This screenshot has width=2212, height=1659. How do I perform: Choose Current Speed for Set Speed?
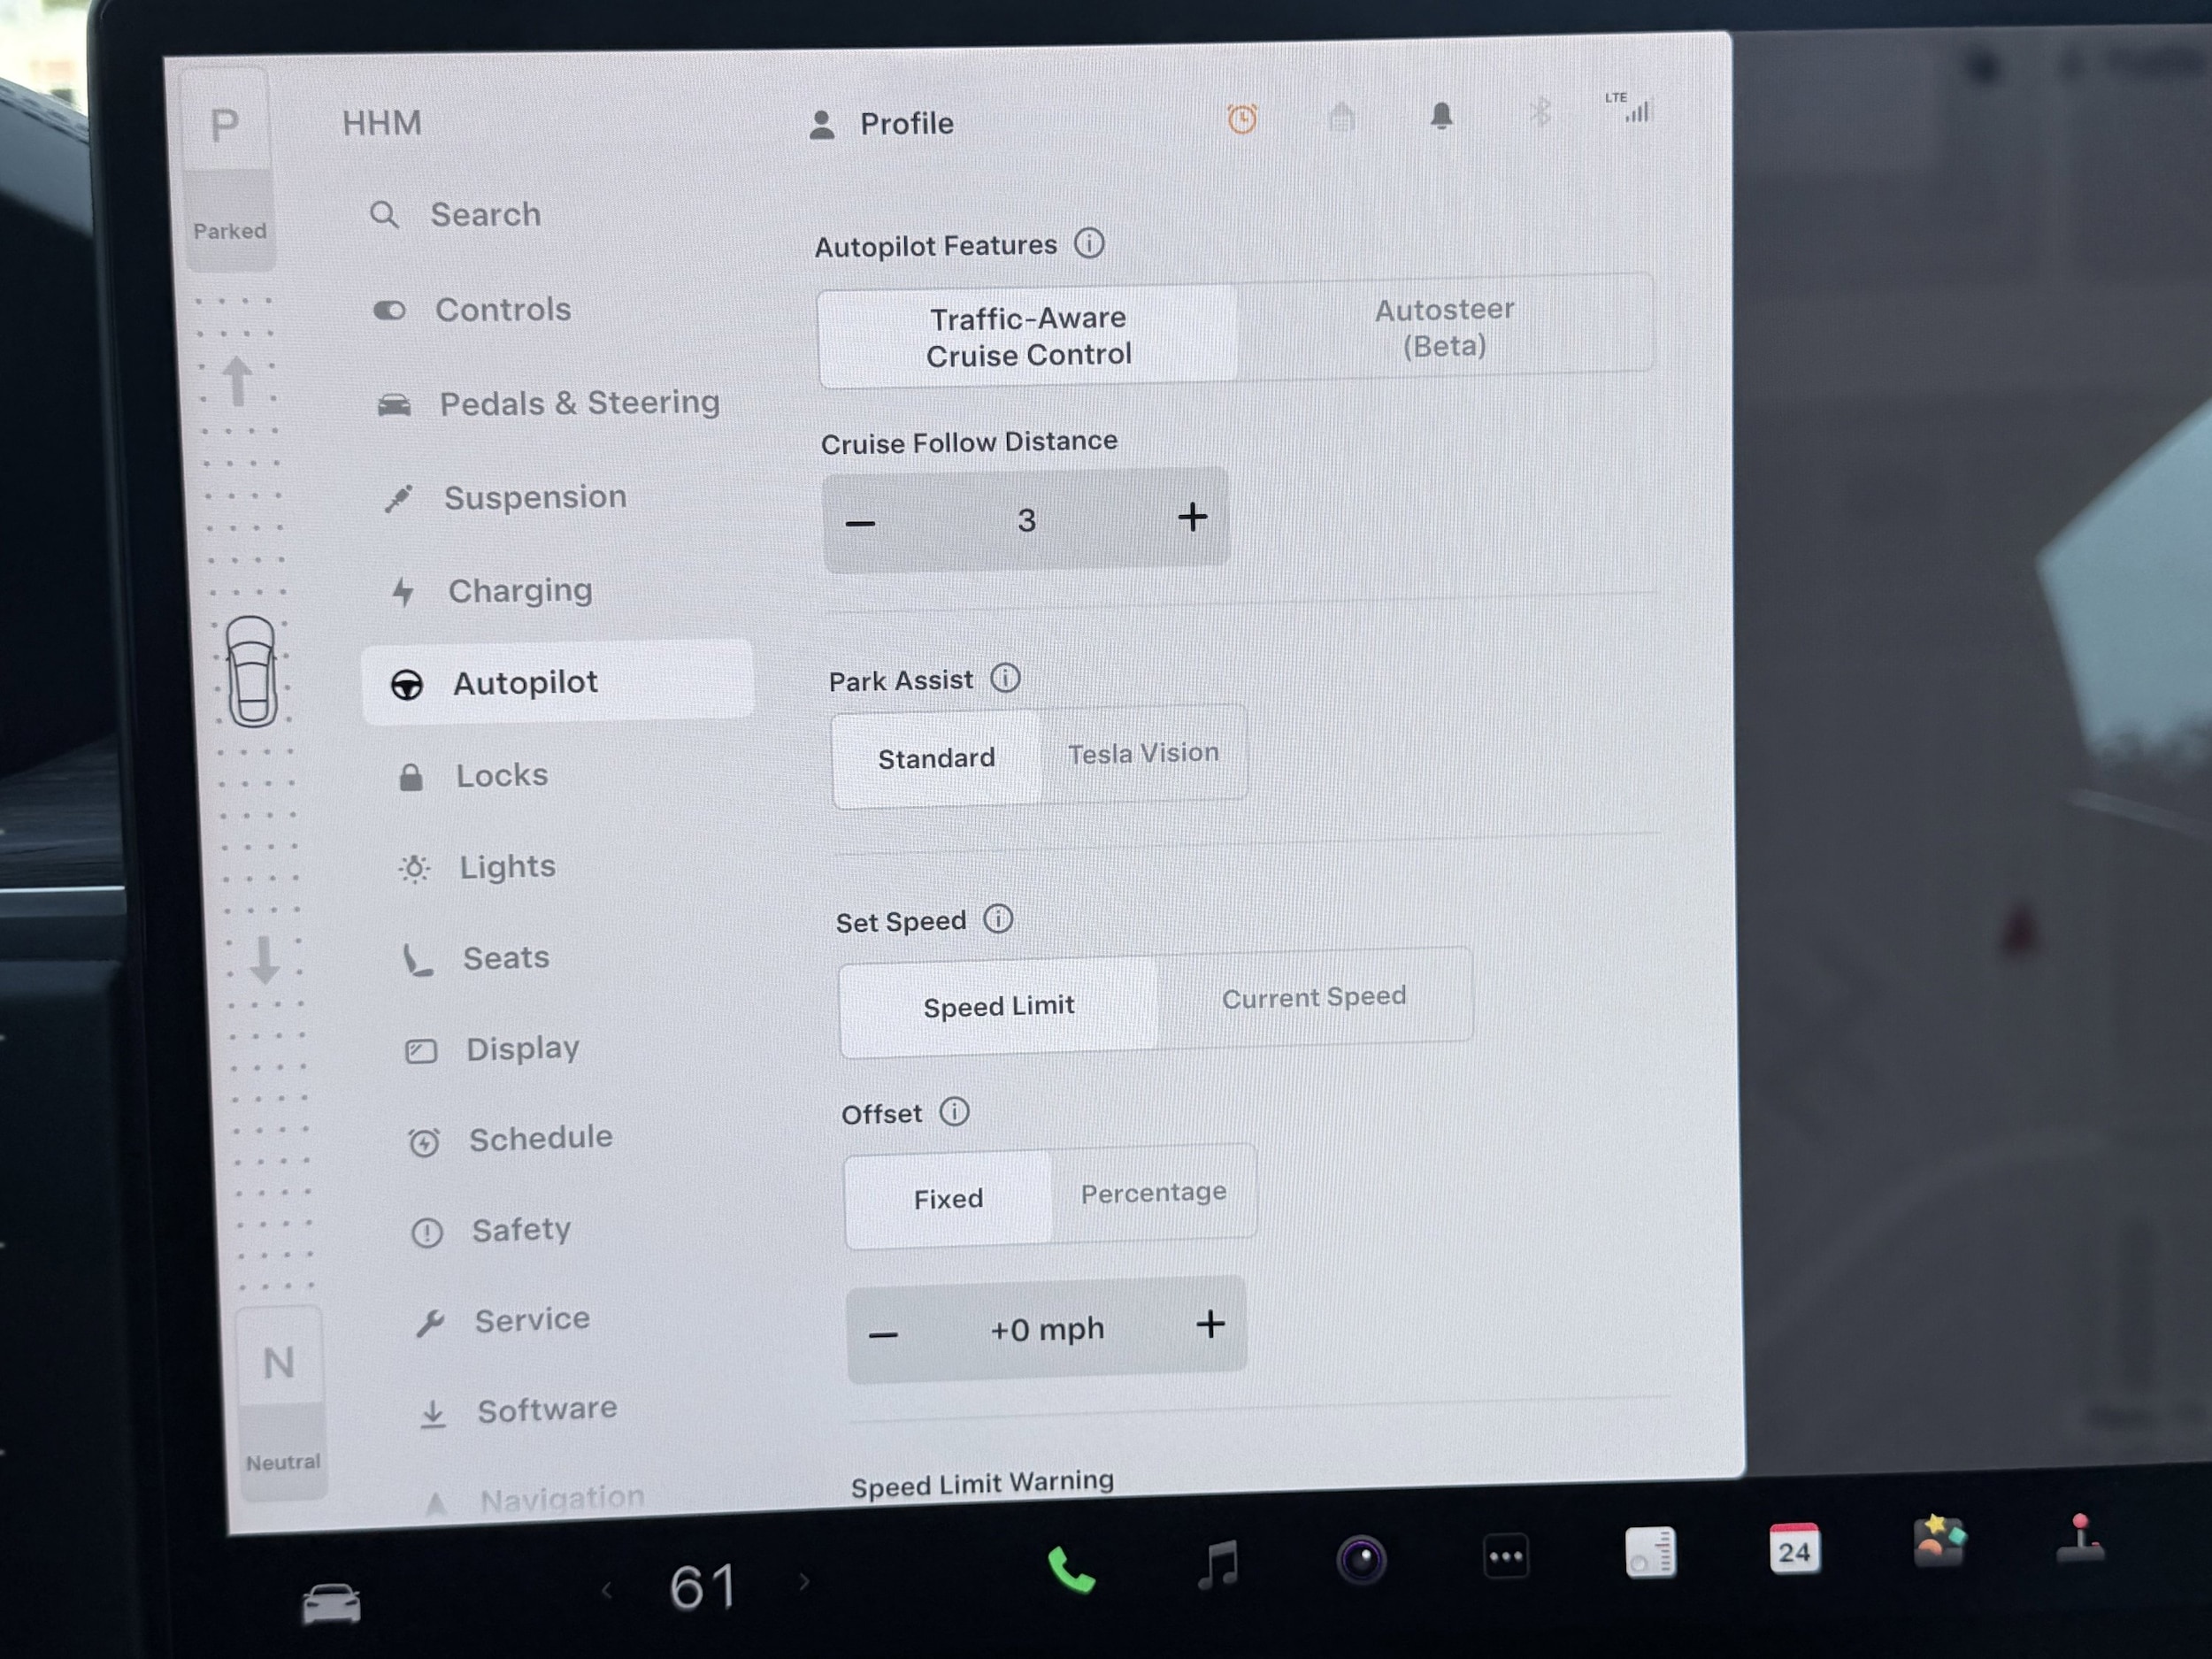coord(1313,997)
